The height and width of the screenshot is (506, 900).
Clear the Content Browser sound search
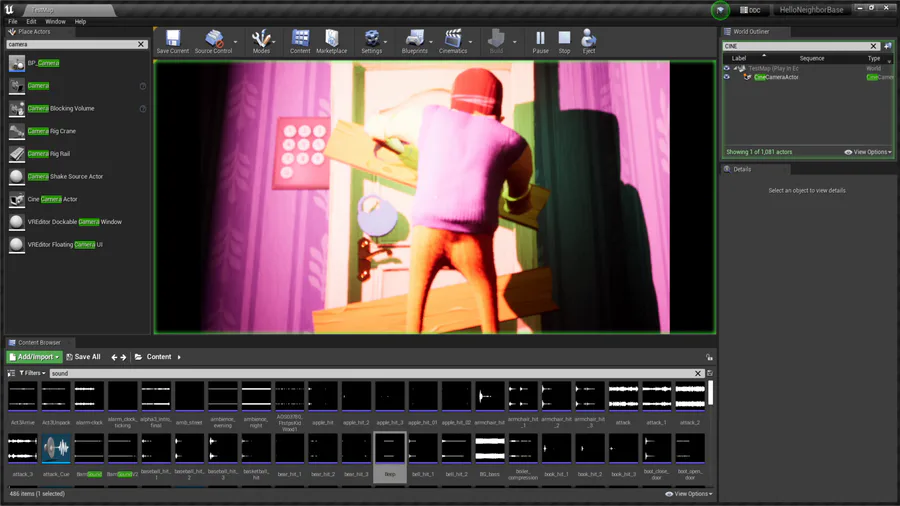698,373
